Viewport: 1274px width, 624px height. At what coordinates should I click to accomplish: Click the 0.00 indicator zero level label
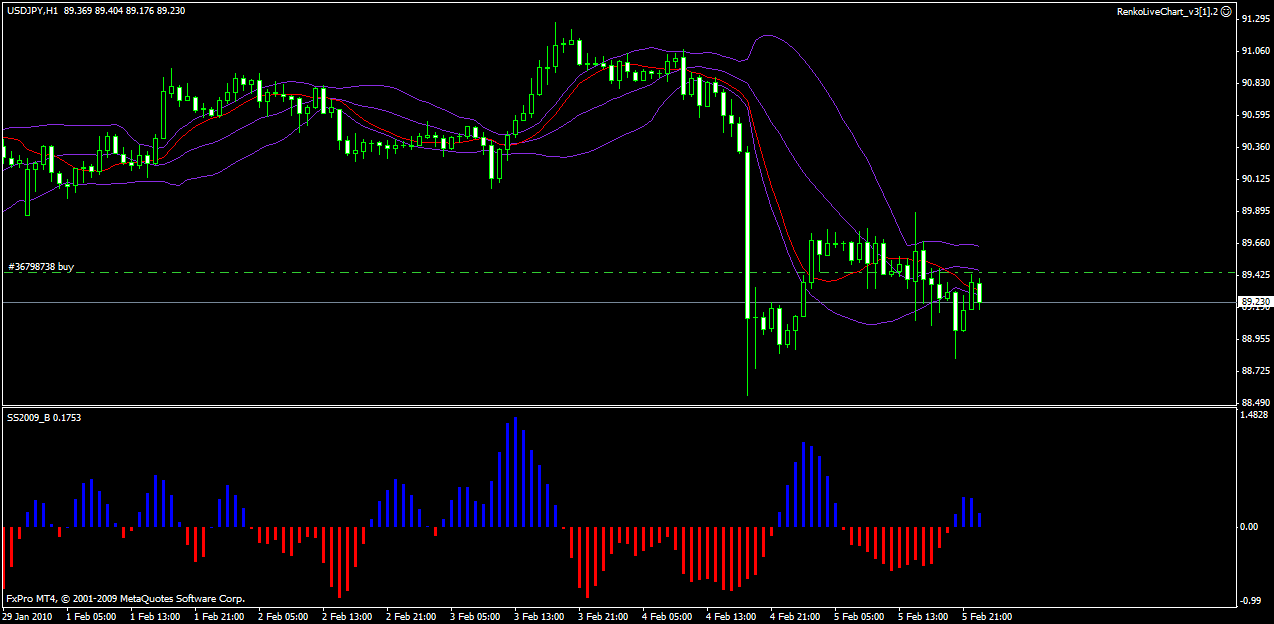click(x=1249, y=527)
